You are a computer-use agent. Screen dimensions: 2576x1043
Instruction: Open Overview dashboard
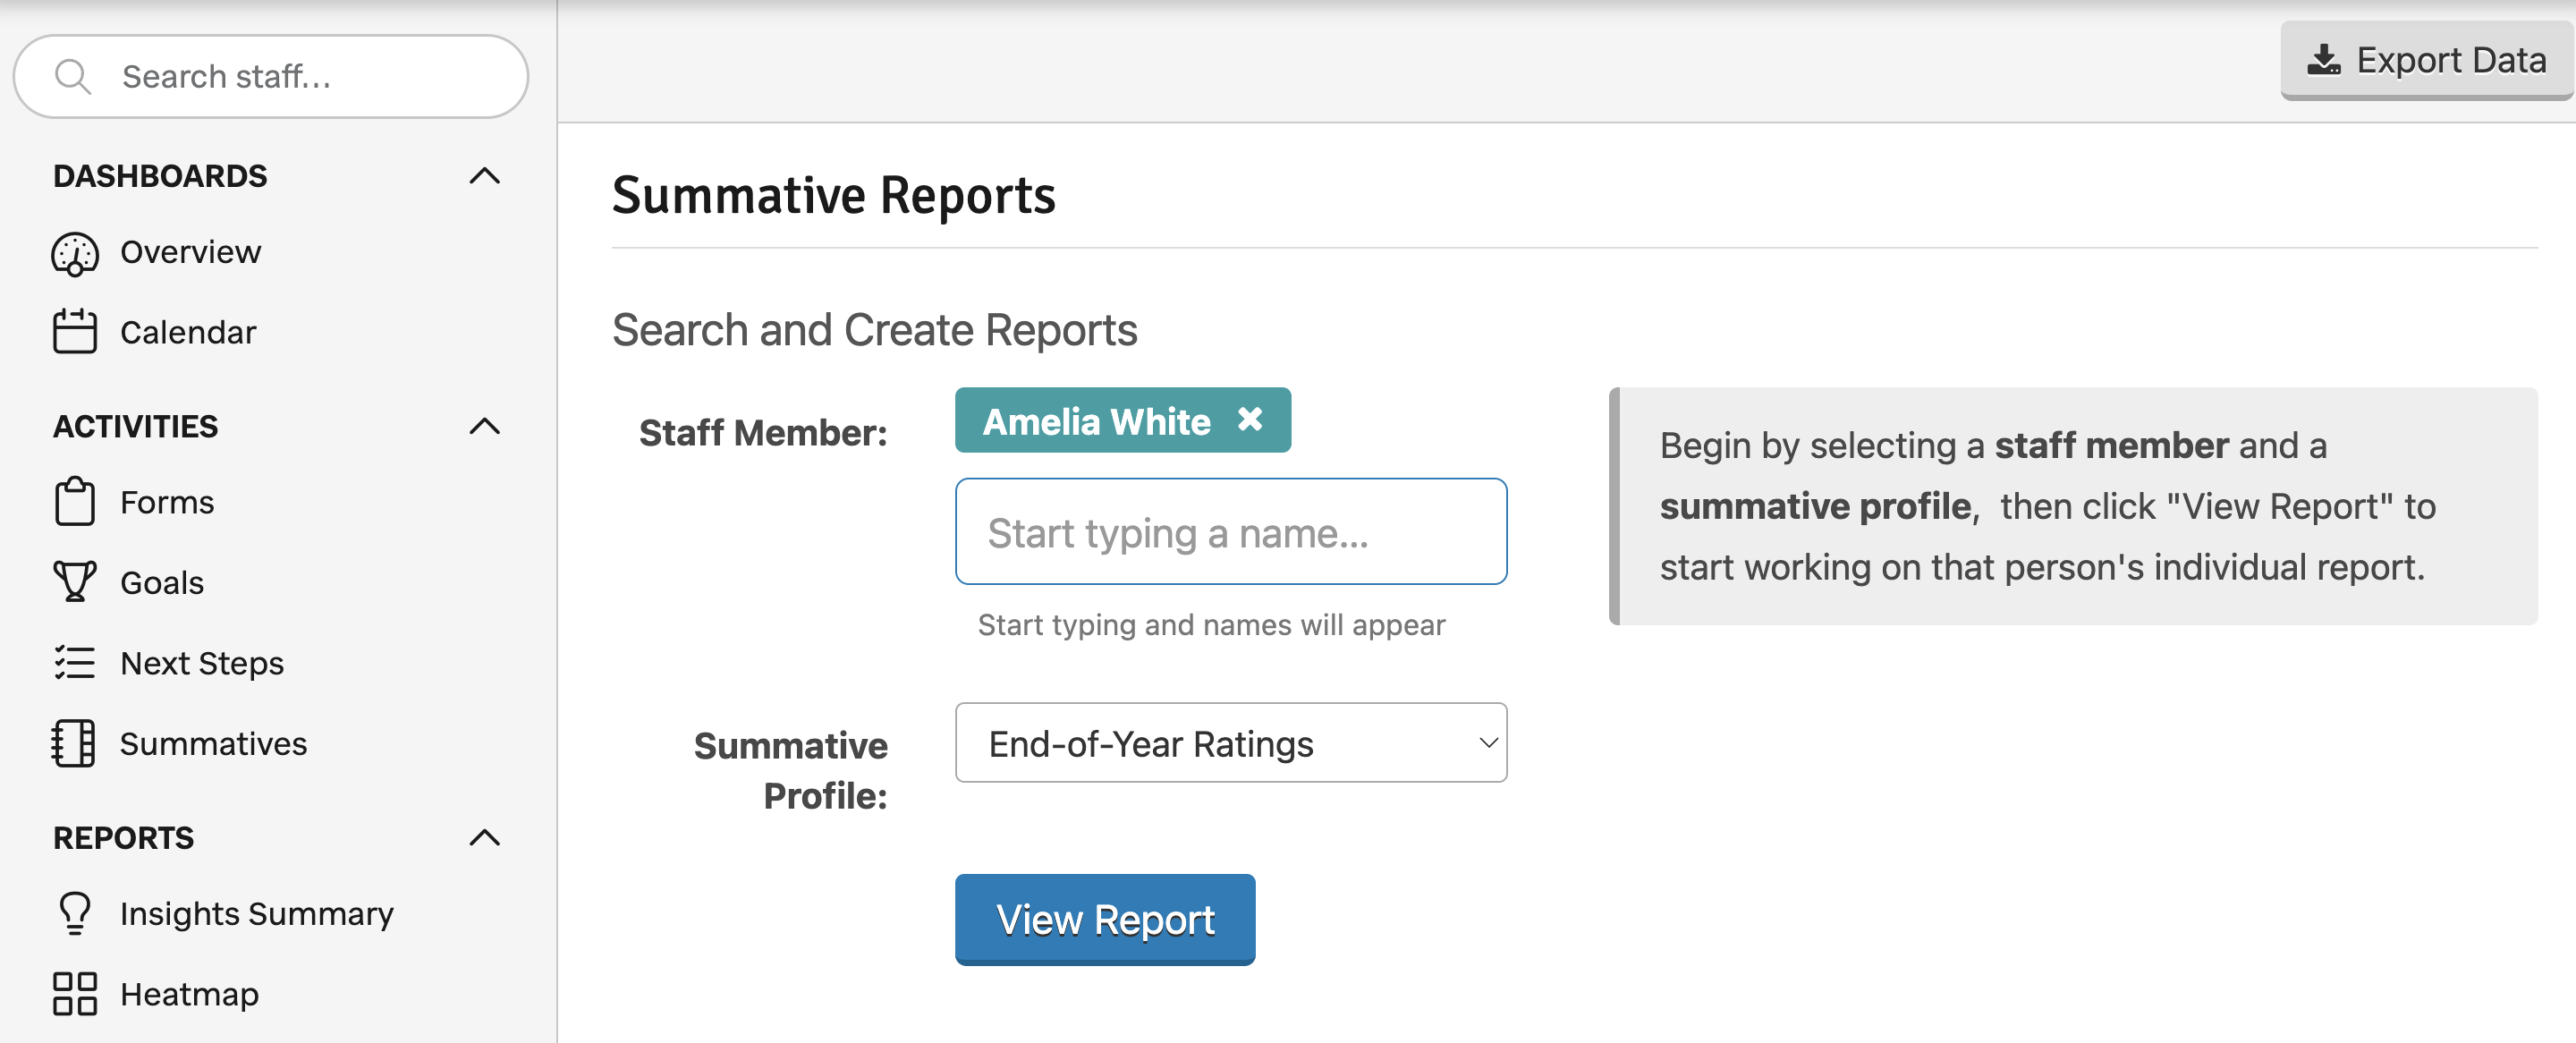click(190, 252)
